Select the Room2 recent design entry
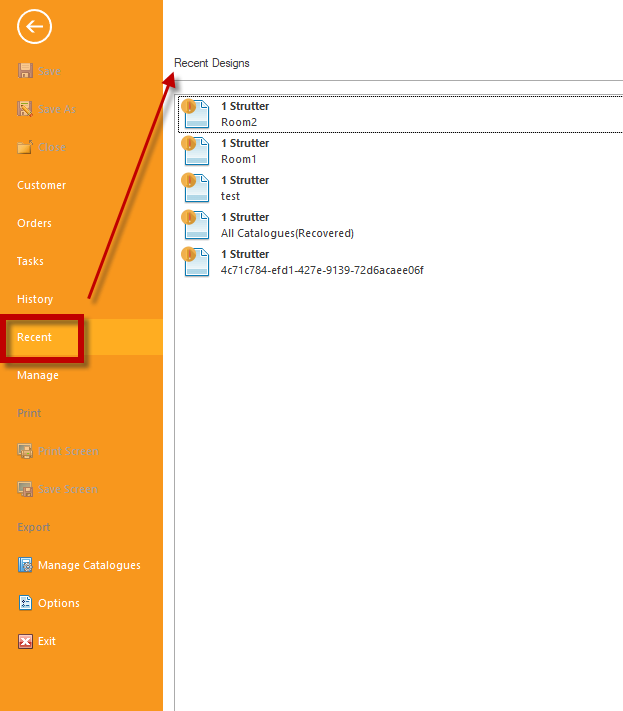This screenshot has width=623, height=711. [400, 114]
